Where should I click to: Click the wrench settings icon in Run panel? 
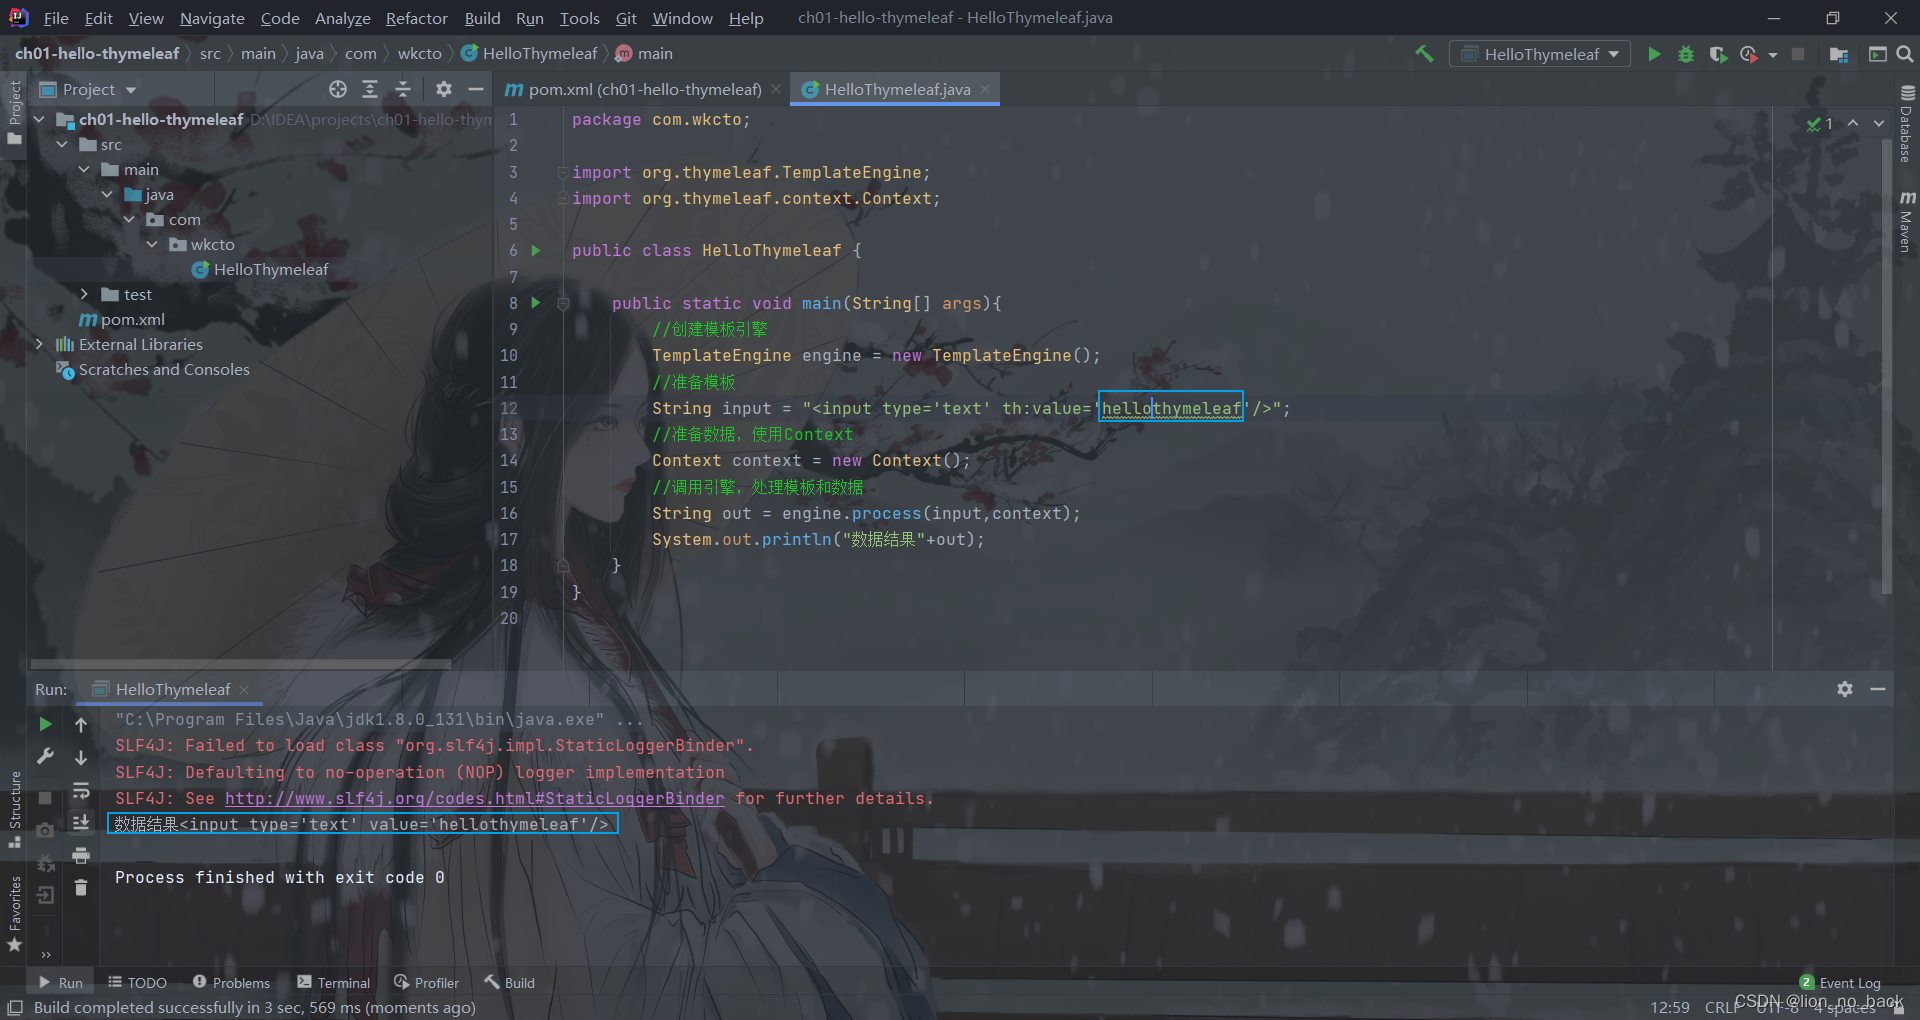(x=45, y=756)
